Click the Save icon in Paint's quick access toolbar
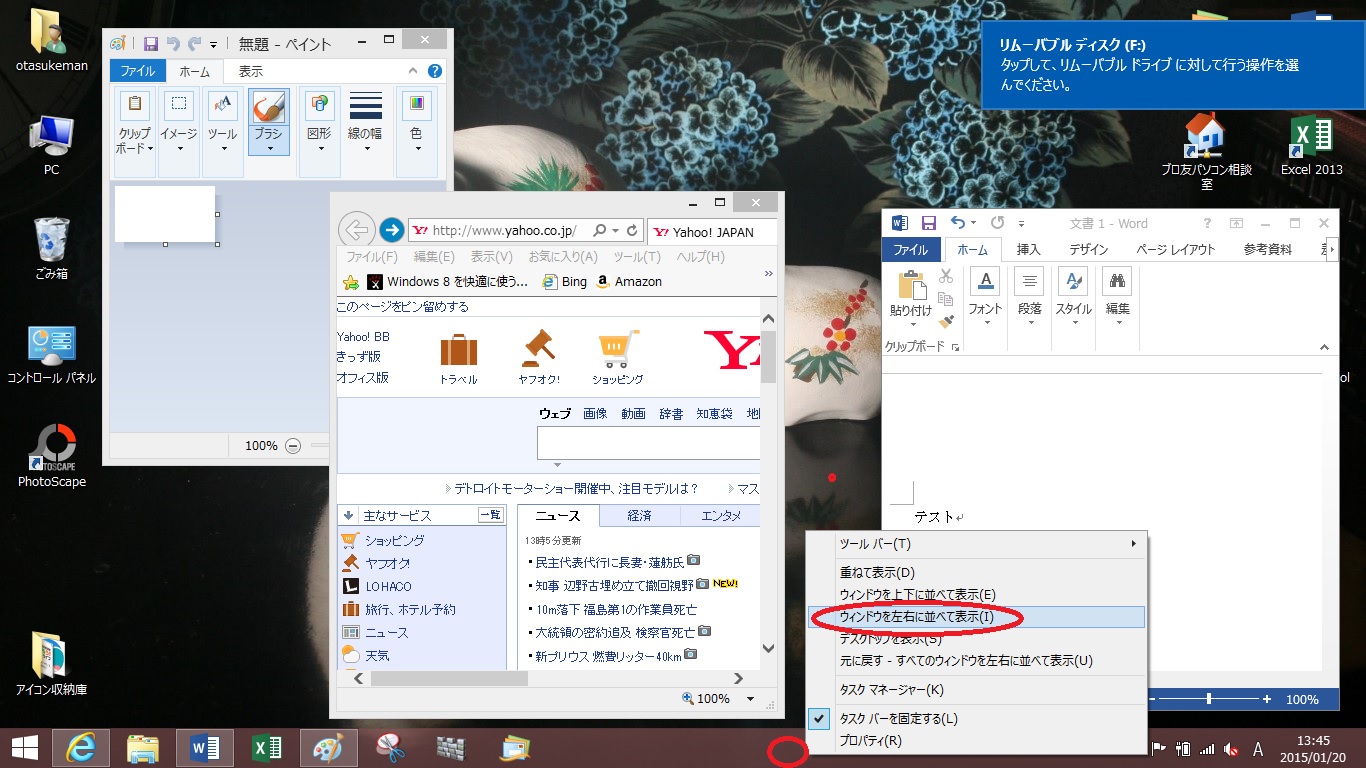Screen dimensions: 1366x768 [151, 44]
